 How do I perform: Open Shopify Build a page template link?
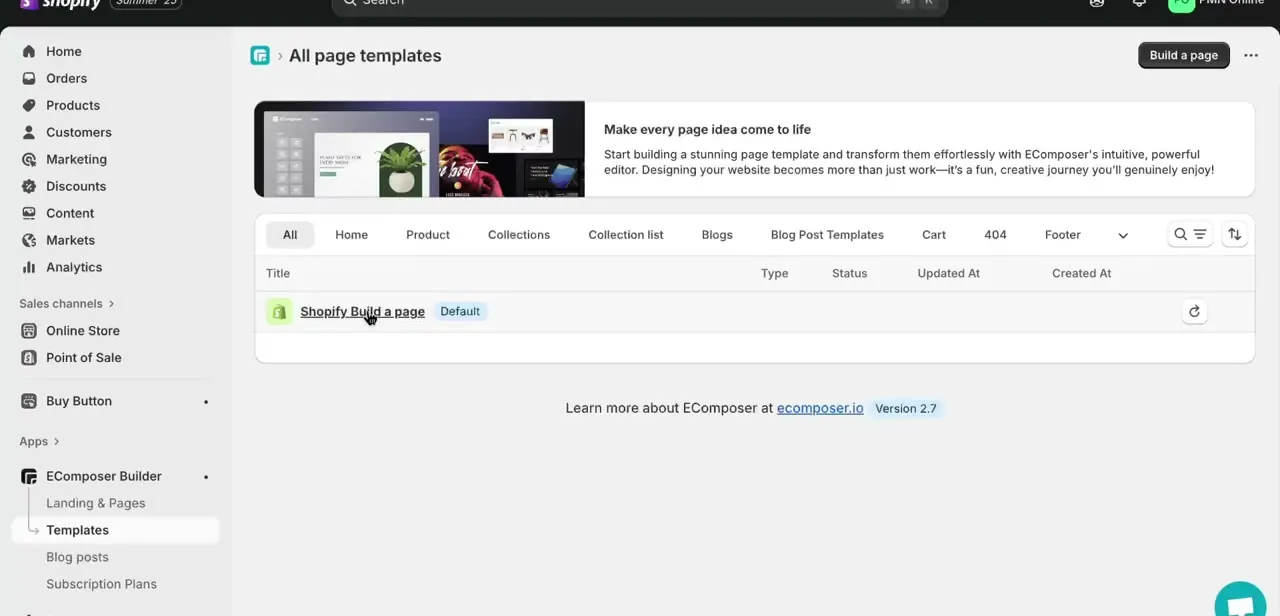tap(362, 311)
